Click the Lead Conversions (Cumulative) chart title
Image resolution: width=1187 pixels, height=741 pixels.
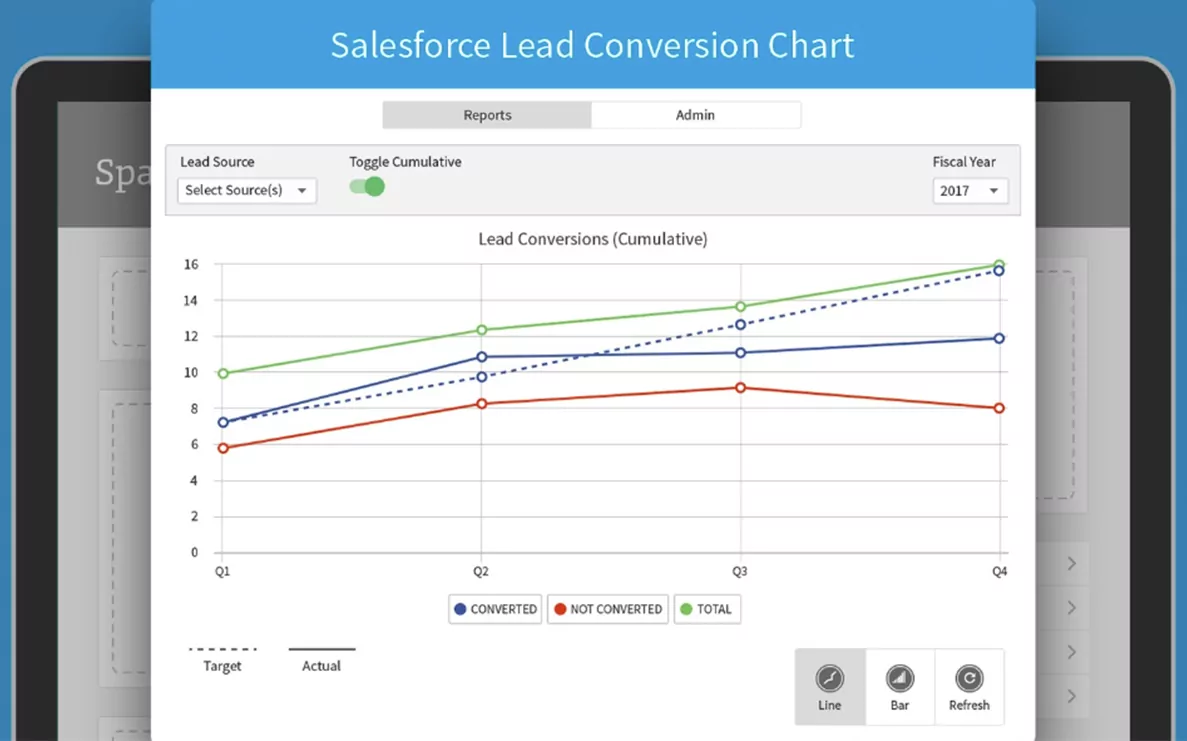click(593, 239)
